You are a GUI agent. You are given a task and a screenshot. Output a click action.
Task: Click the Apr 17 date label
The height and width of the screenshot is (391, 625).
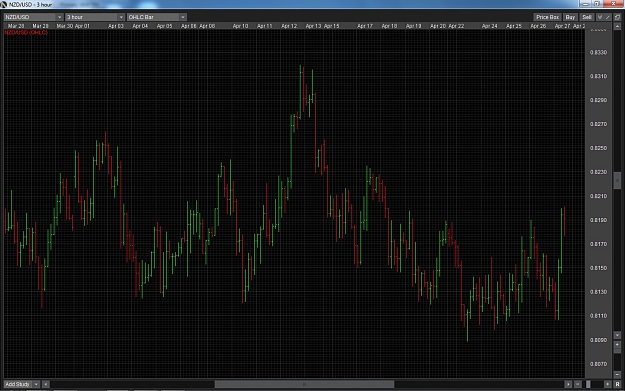365,26
